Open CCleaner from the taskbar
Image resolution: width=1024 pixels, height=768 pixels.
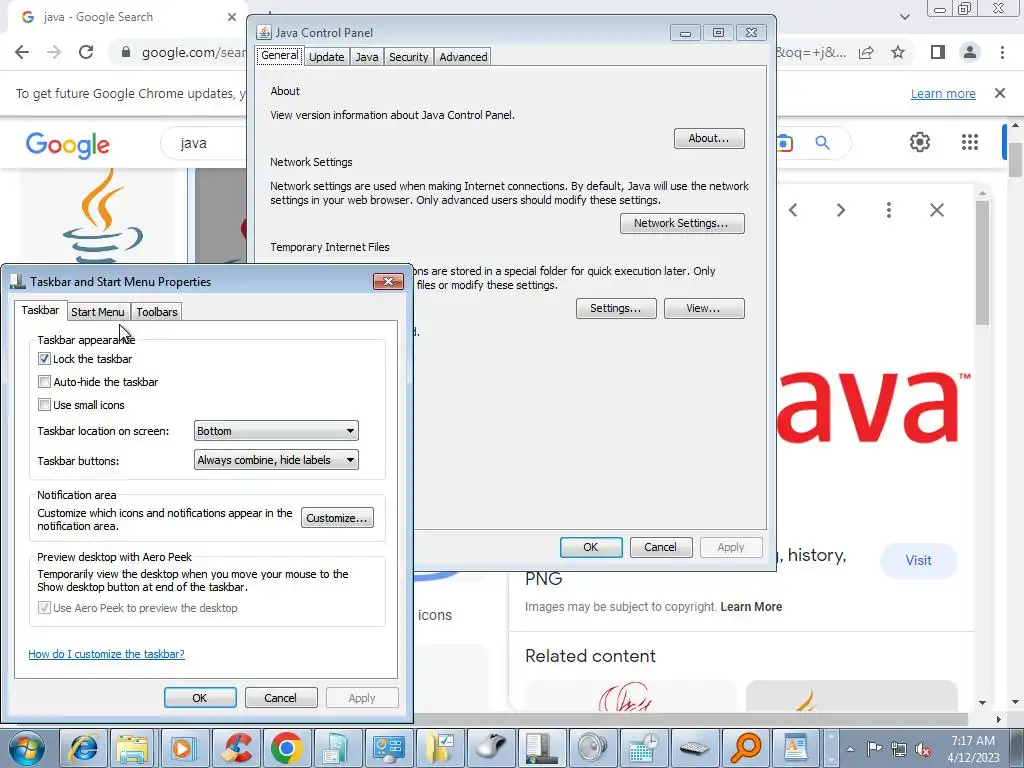235,748
